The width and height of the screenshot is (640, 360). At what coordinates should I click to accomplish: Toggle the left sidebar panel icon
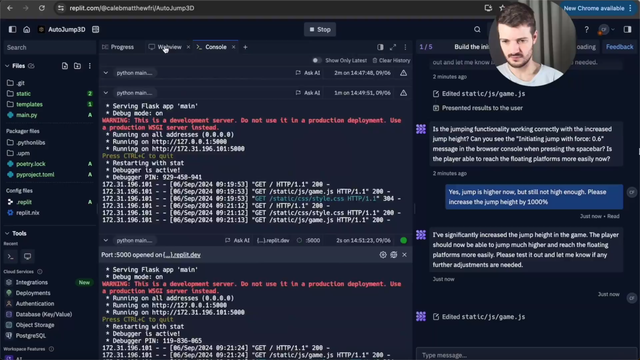[12, 29]
